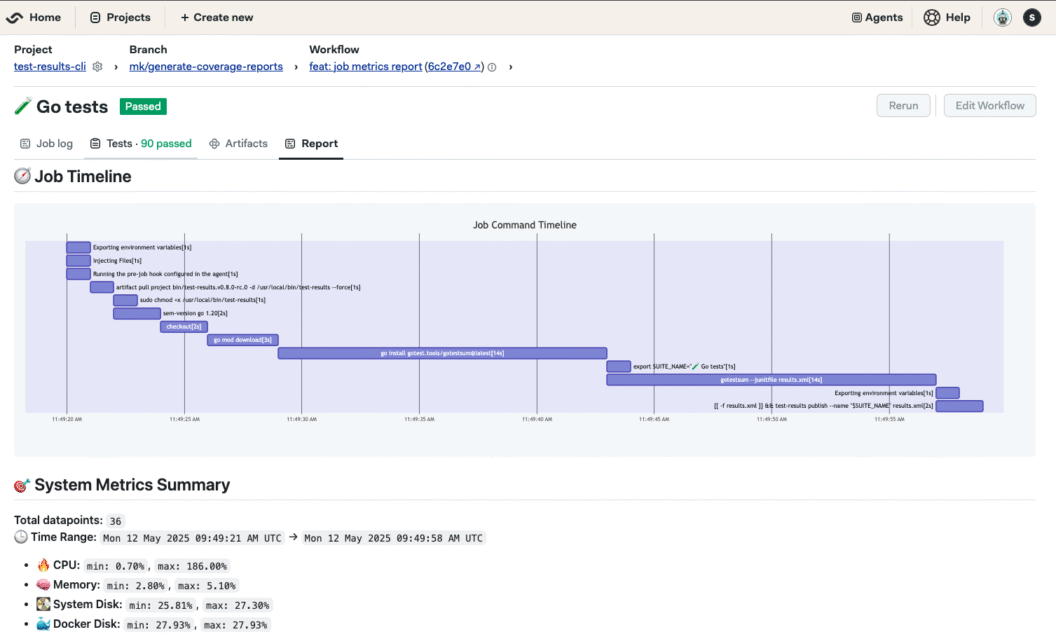Select the export SUITE_NAME timeline bar
Image resolution: width=1056 pixels, height=639 pixels.
tap(618, 366)
